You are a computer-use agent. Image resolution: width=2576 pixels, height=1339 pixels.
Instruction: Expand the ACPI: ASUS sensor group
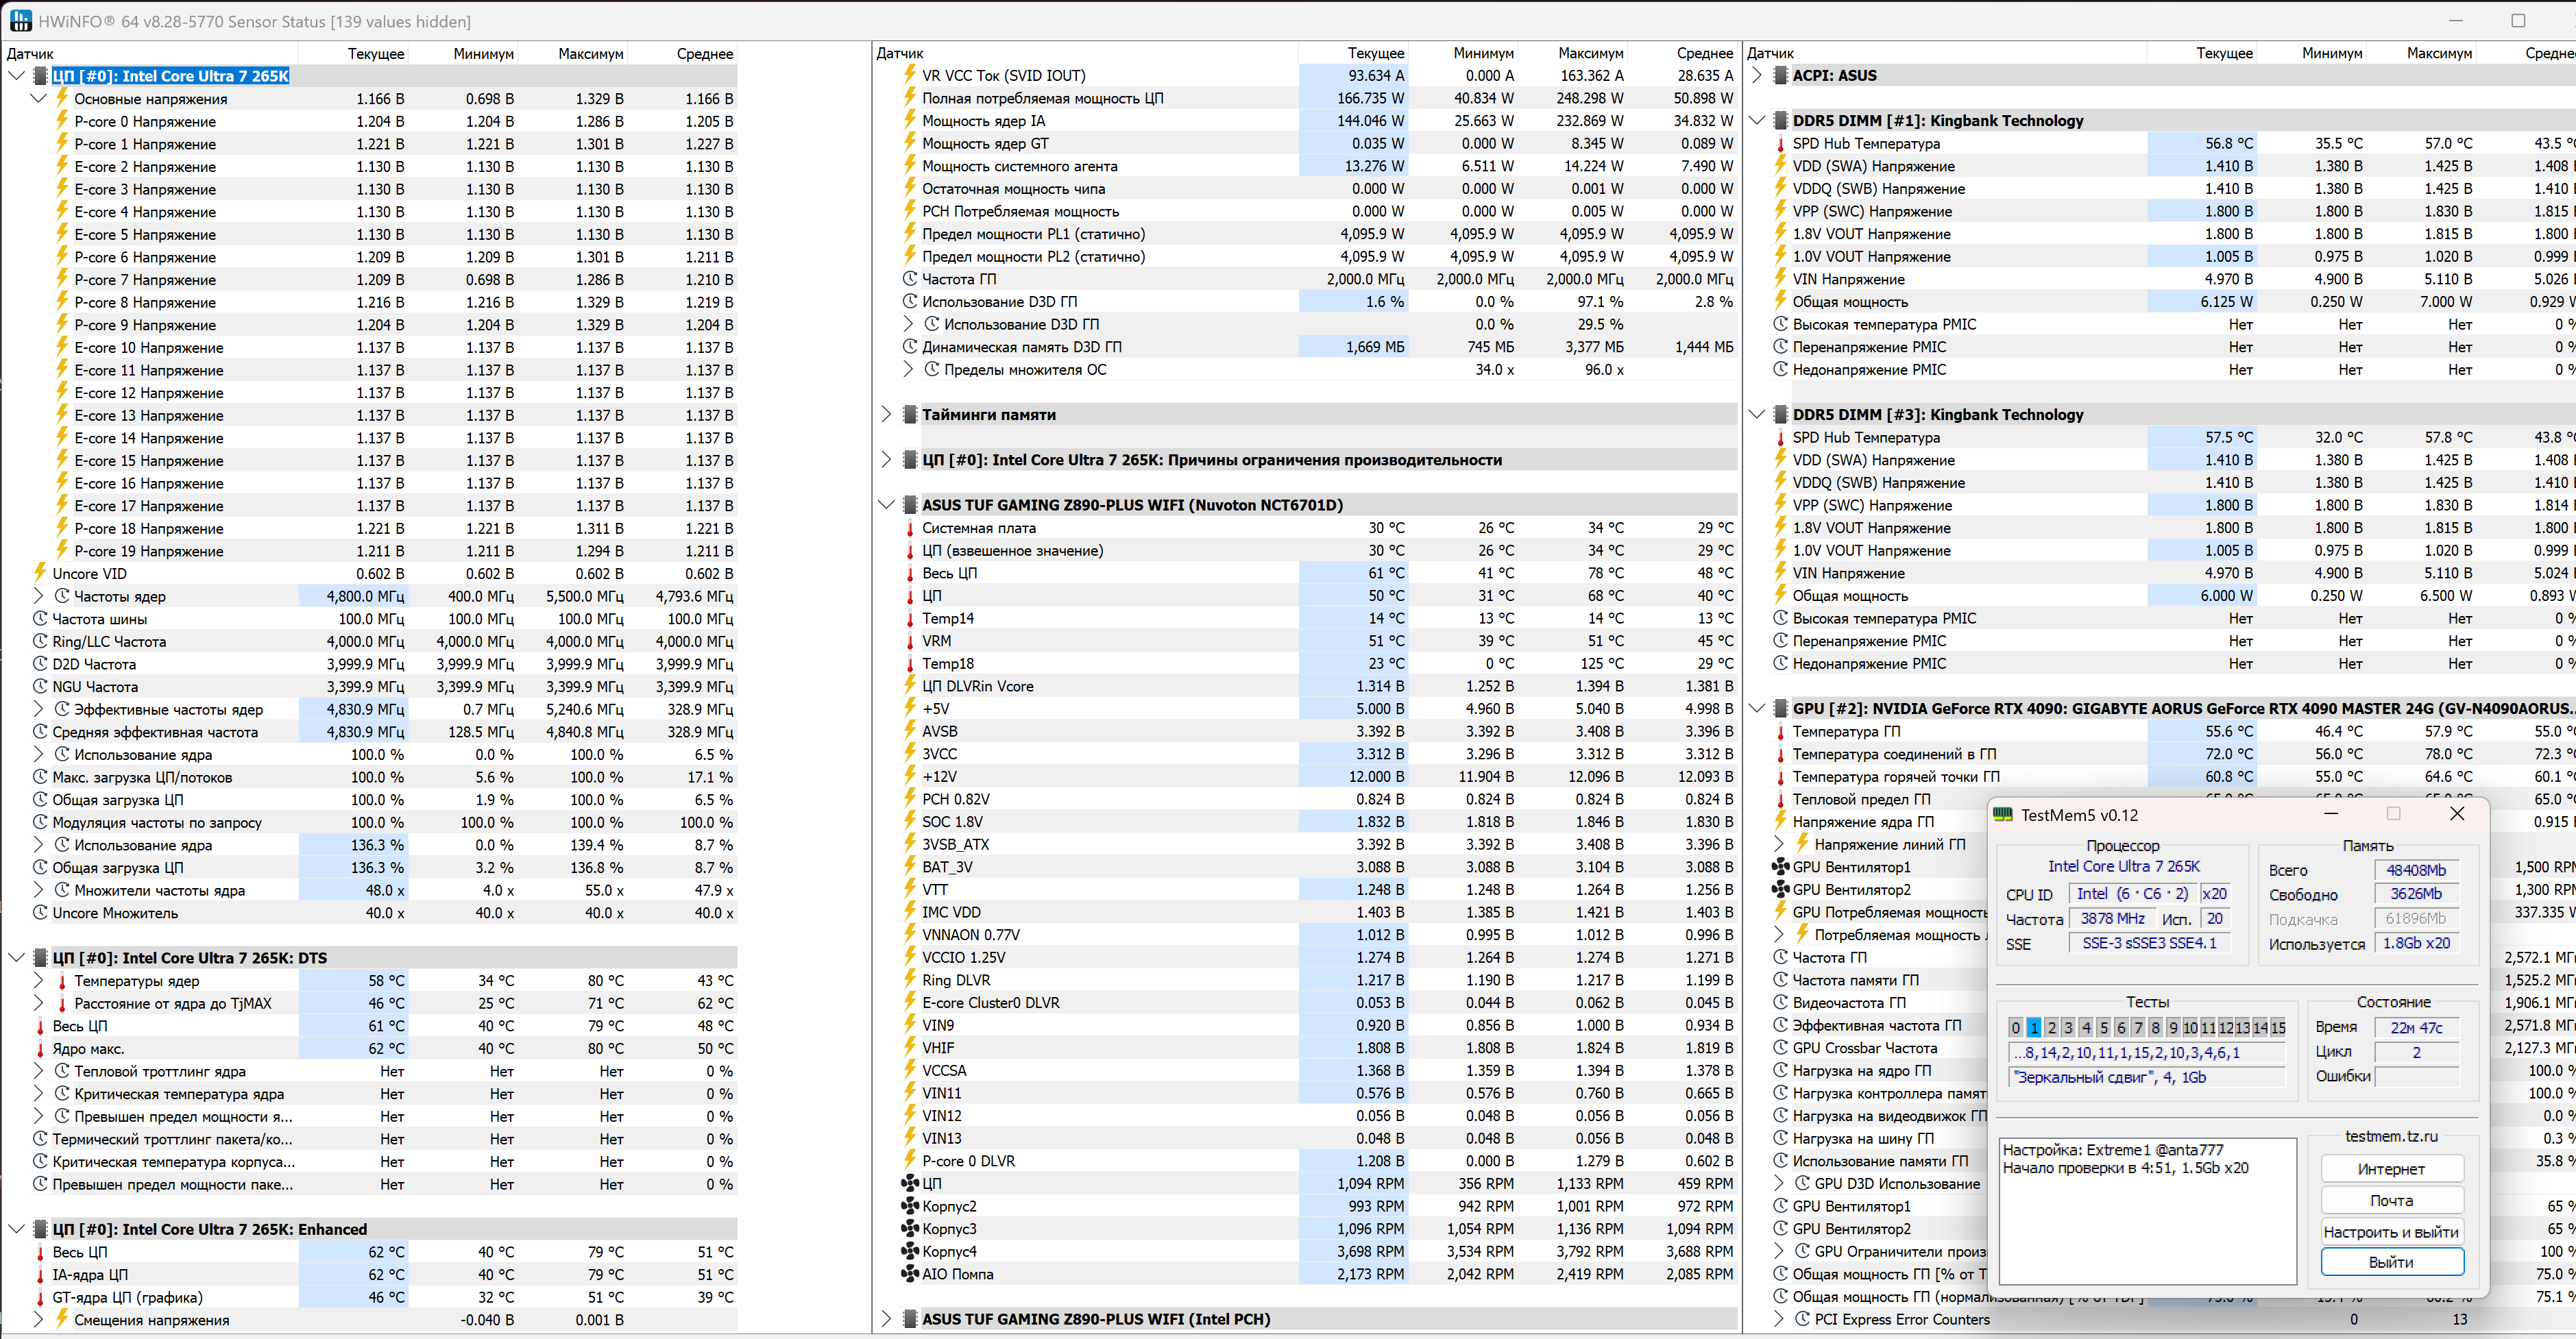coord(1757,75)
